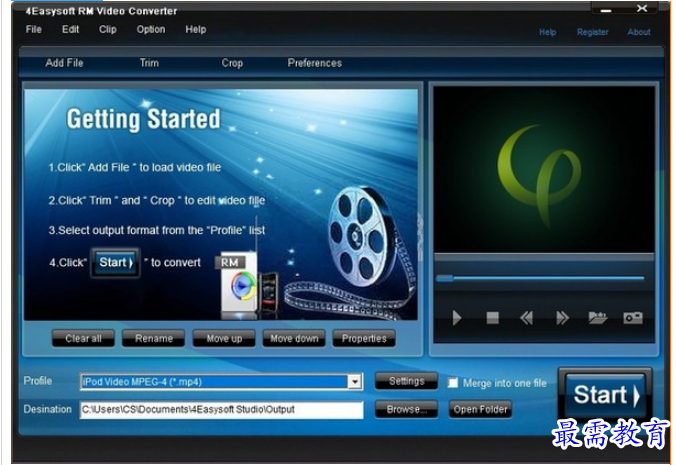Click the Help link at top right
This screenshot has height=465, width=676.
pos(548,32)
